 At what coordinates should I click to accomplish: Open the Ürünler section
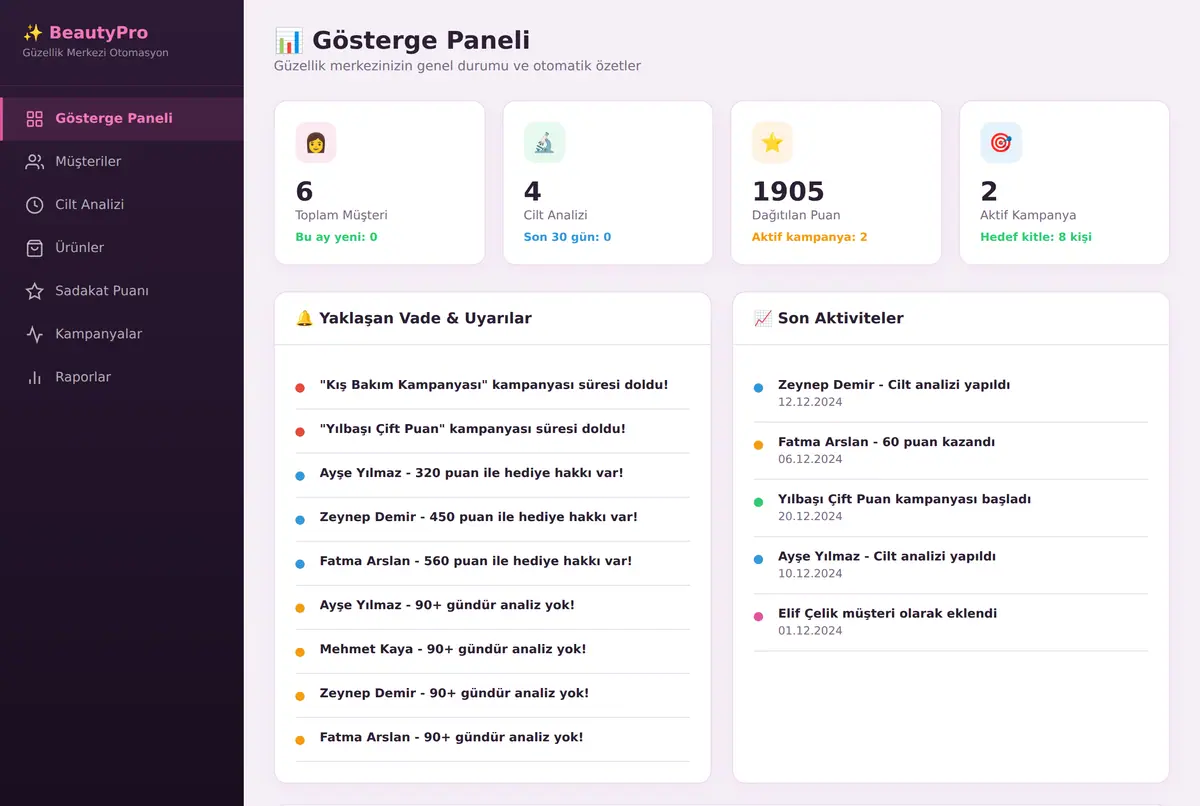122,248
